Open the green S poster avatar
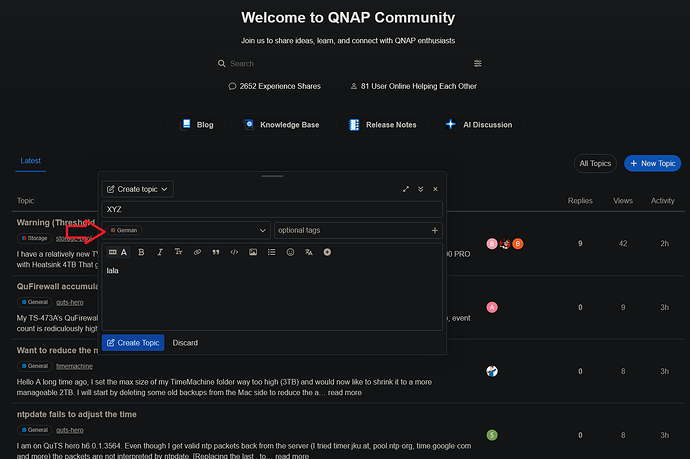The height and width of the screenshot is (459, 690). (492, 435)
